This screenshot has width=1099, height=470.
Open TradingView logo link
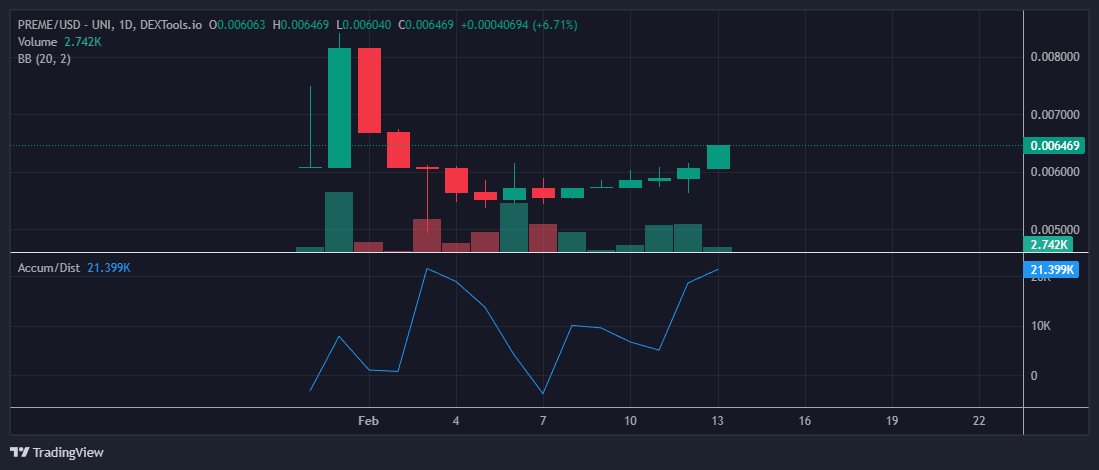point(57,452)
